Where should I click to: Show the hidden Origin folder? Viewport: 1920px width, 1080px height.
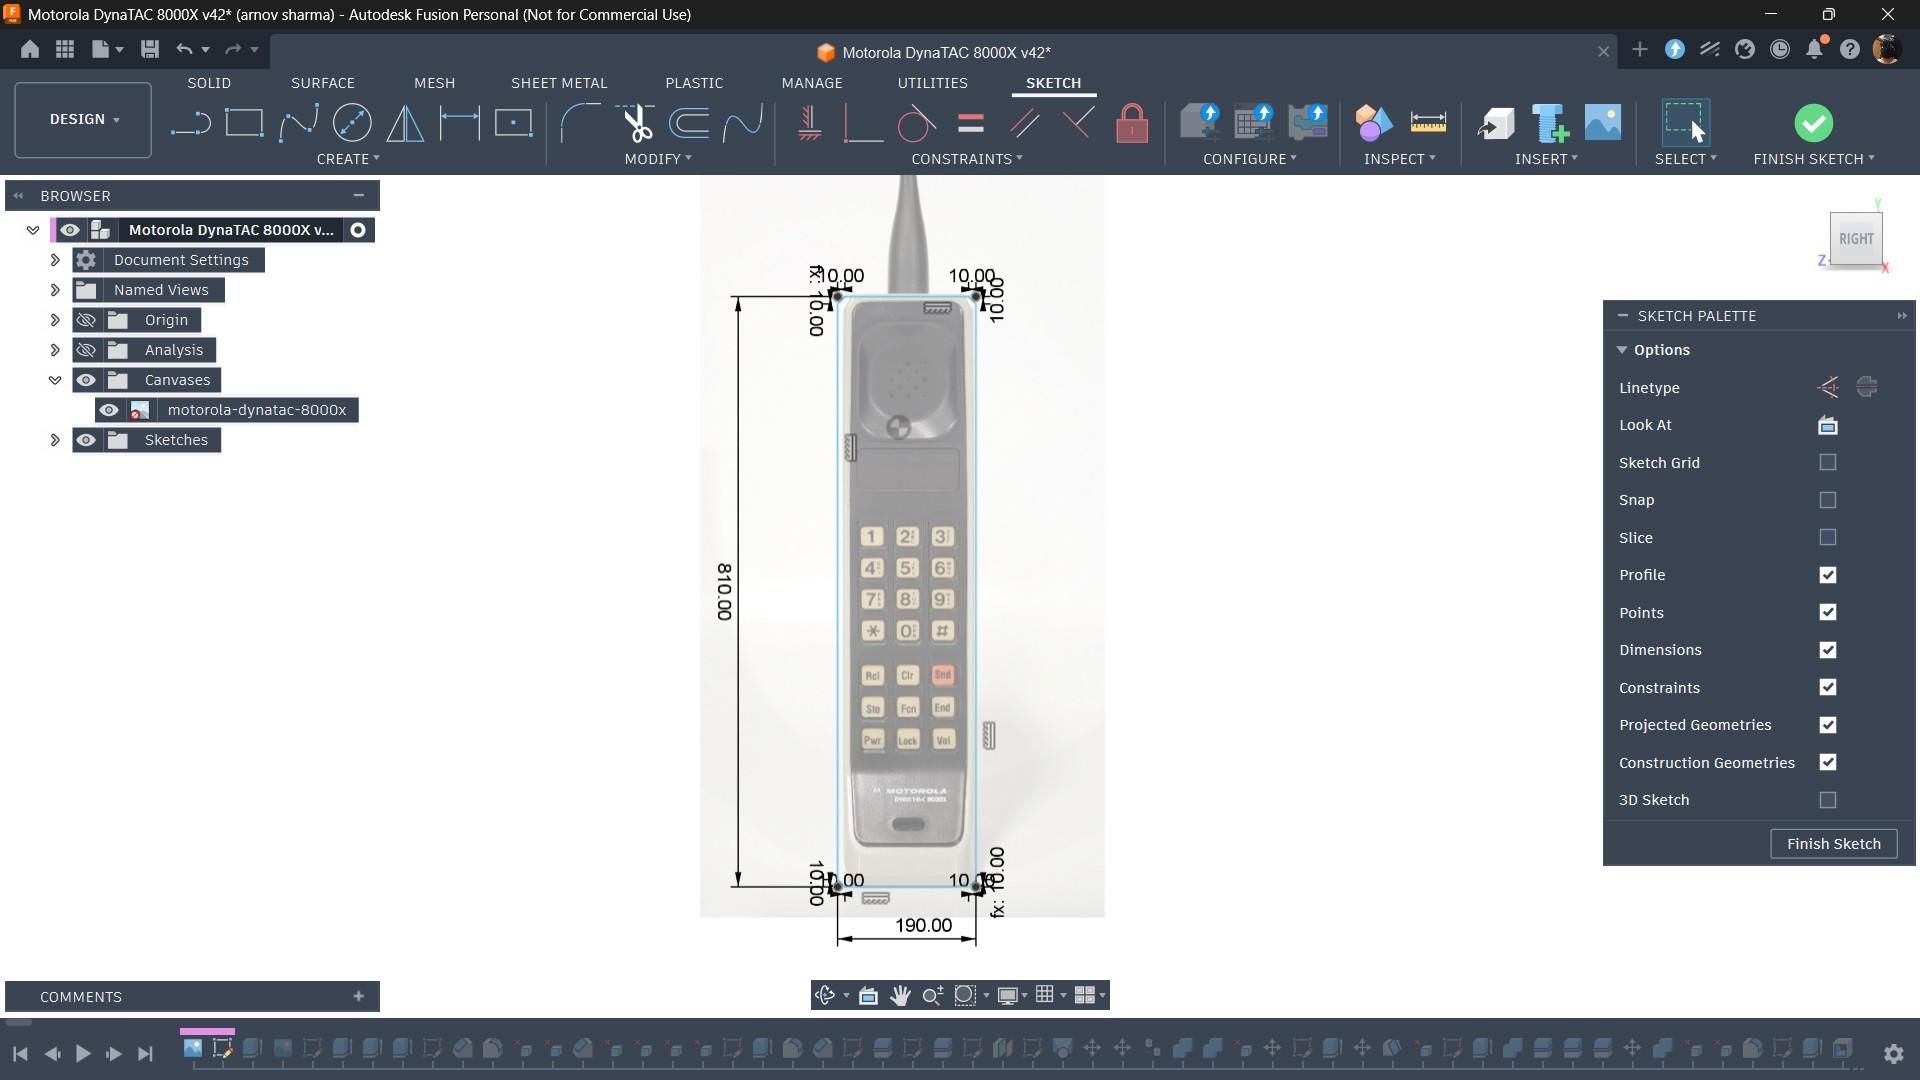tap(86, 320)
